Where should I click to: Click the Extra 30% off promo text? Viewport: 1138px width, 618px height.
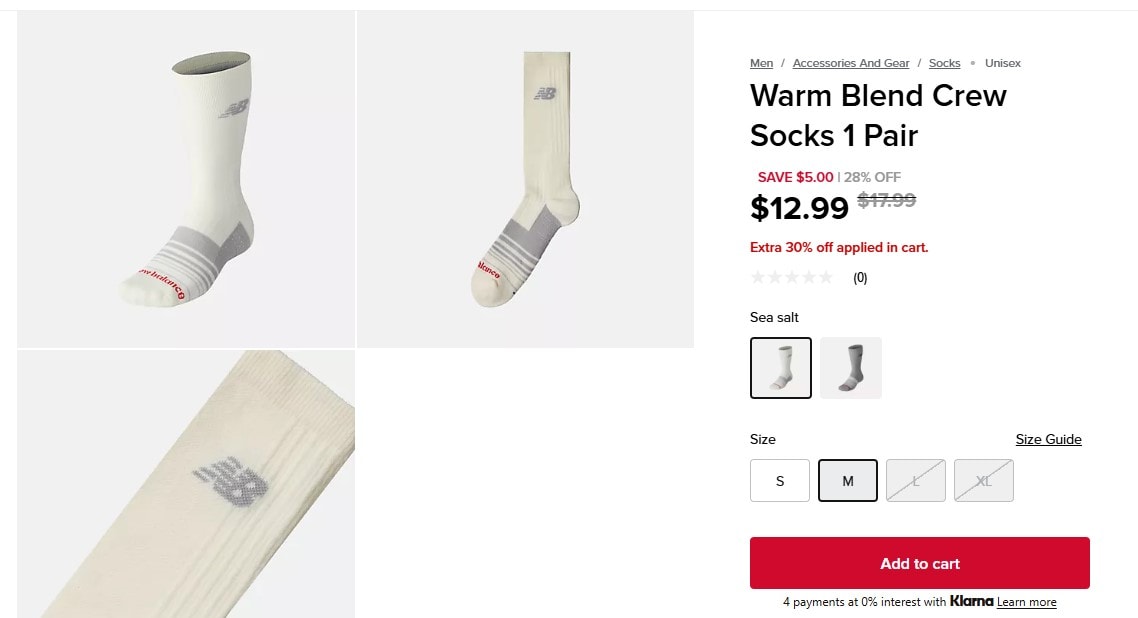tap(838, 247)
